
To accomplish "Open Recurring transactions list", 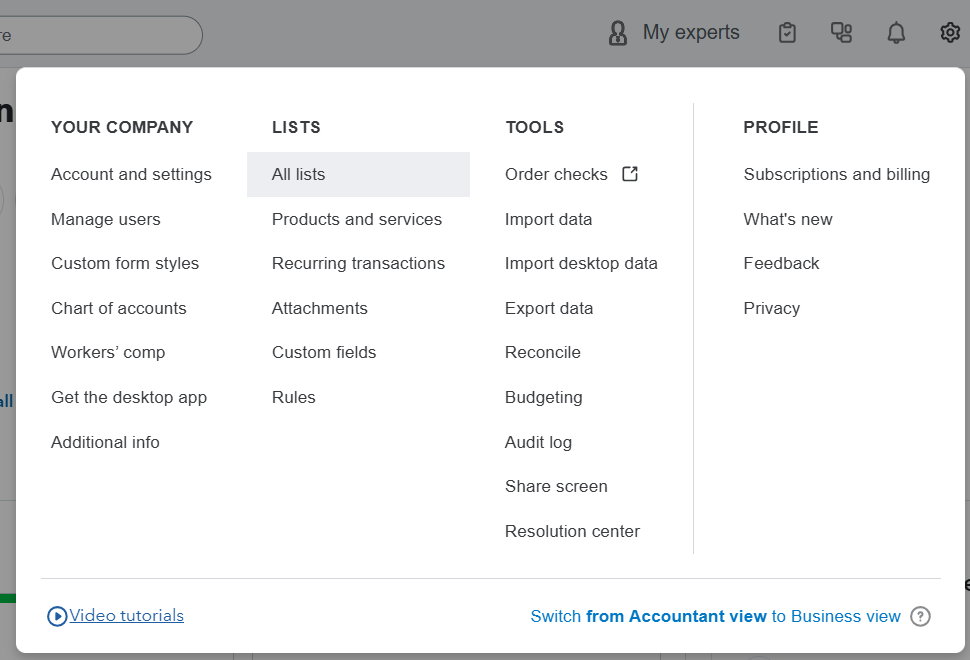I will (x=358, y=263).
